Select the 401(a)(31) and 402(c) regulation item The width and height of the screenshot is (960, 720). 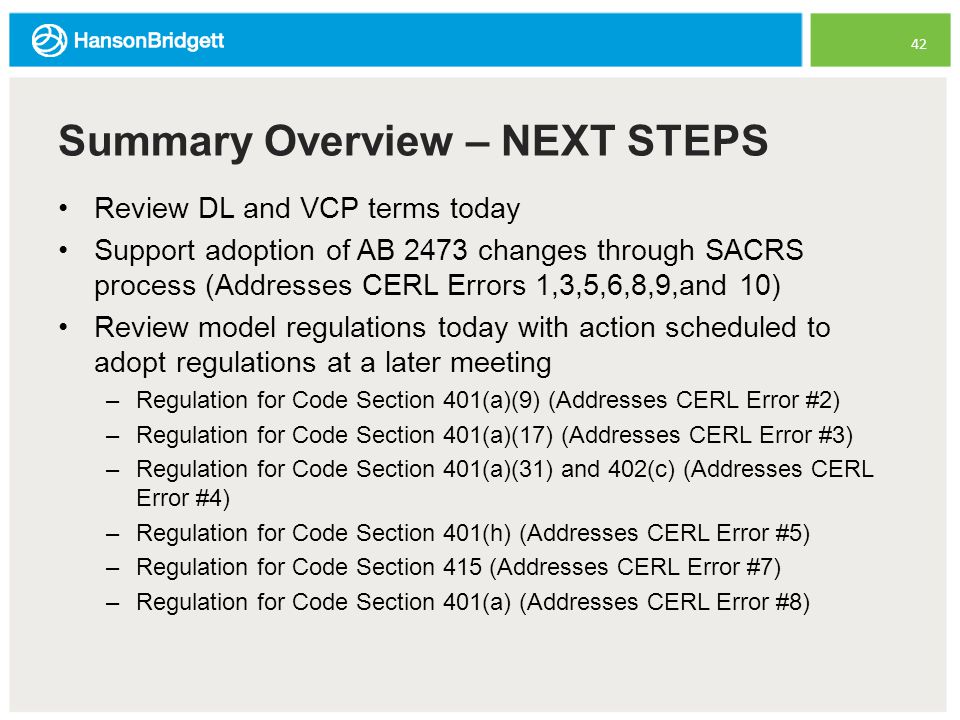pos(504,470)
